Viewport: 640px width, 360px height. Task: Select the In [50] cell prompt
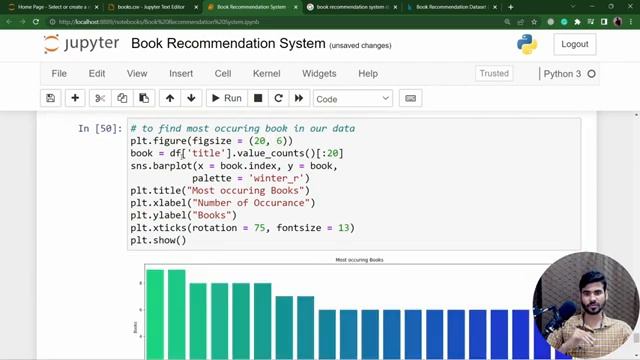pyautogui.click(x=100, y=129)
